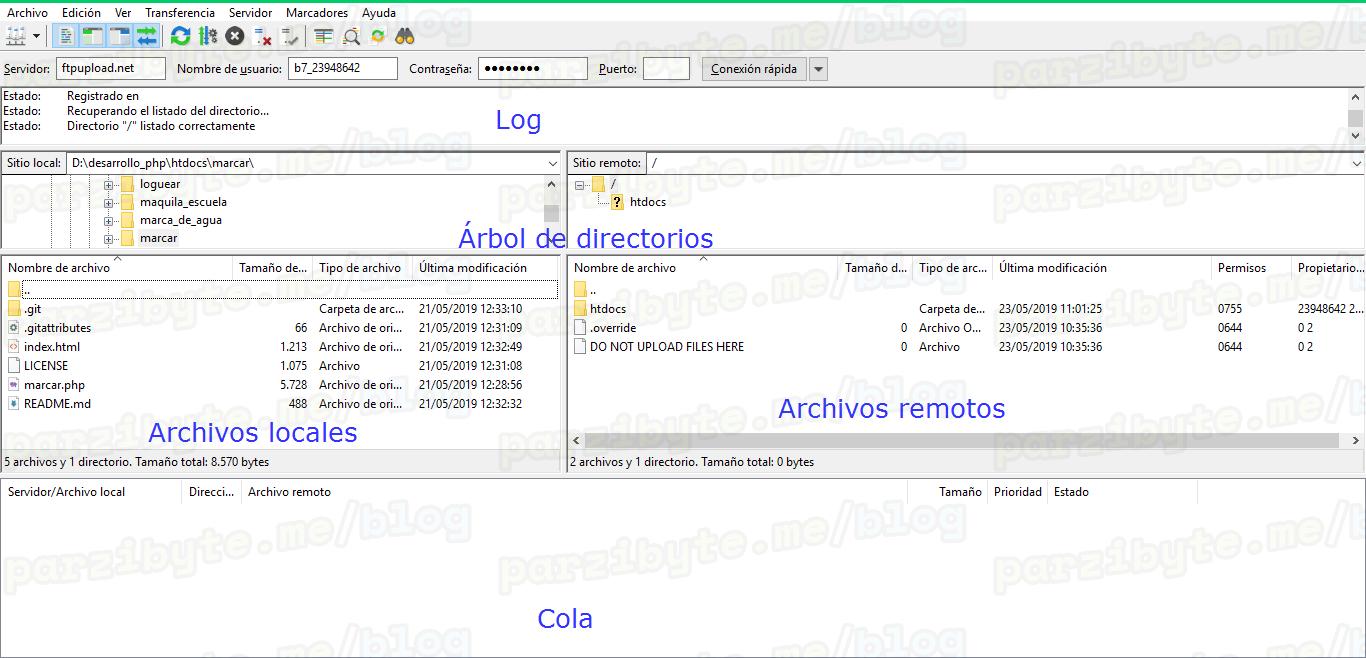Select the .git folder icon
1366x658 pixels.
[x=14, y=309]
